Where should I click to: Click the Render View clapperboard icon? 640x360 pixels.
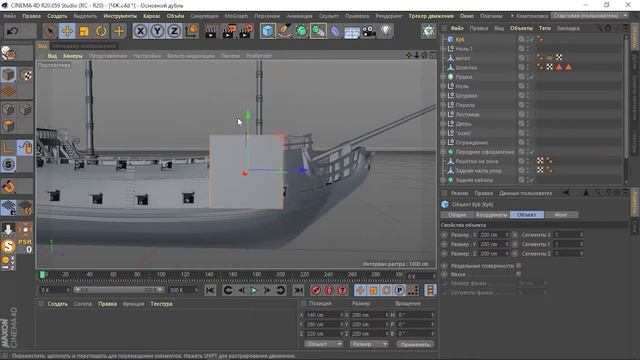point(211,31)
